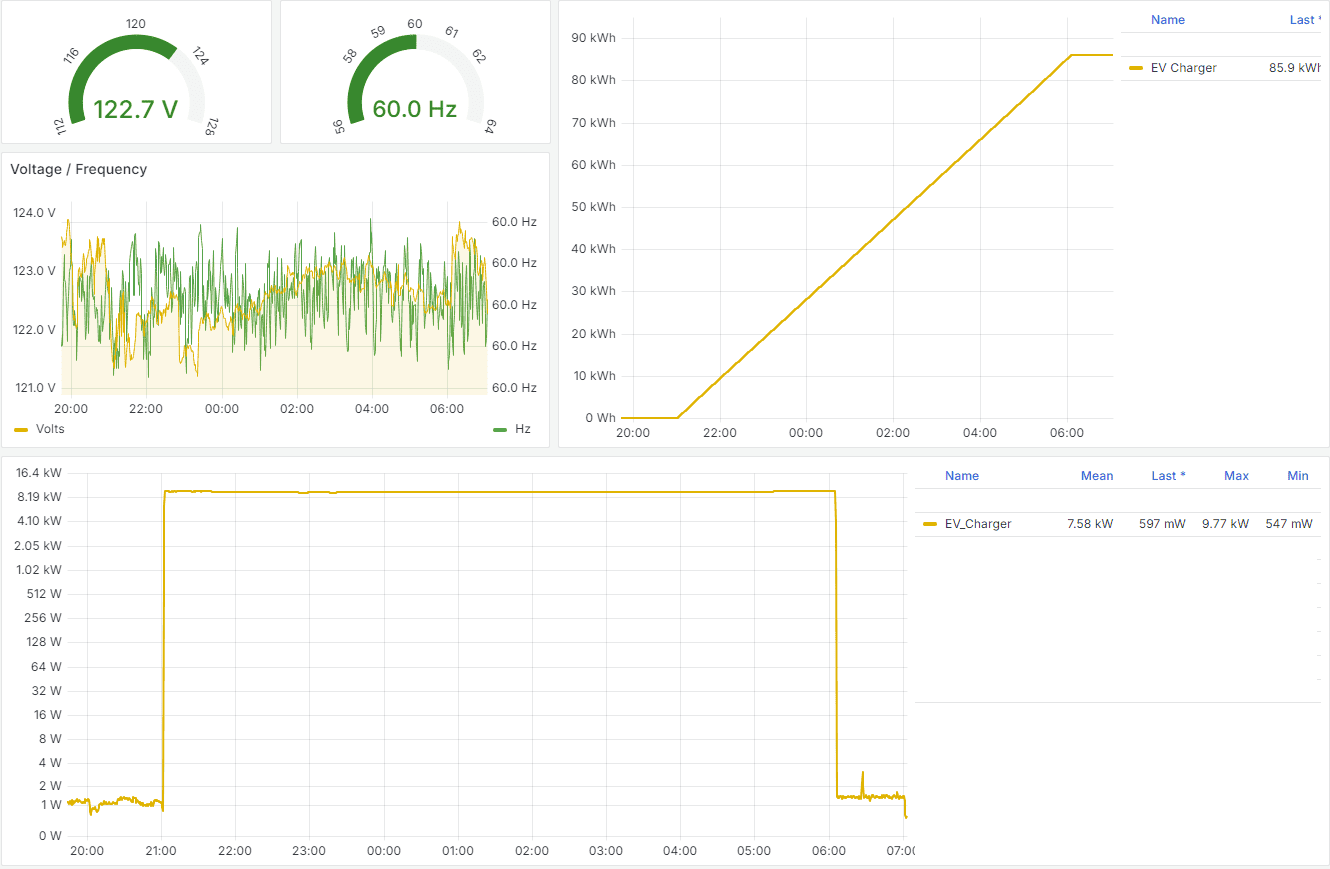
Task: Click the 60.0 Hz frequency gauge
Action: click(x=415, y=90)
